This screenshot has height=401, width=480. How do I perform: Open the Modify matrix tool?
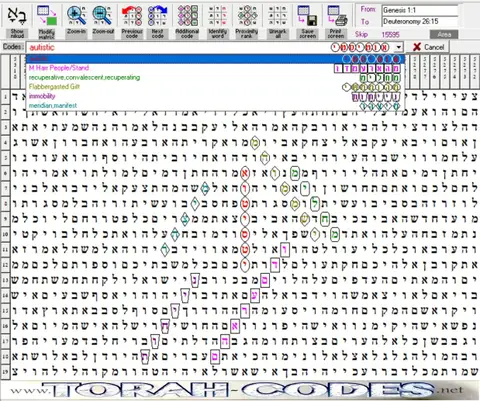point(46,16)
